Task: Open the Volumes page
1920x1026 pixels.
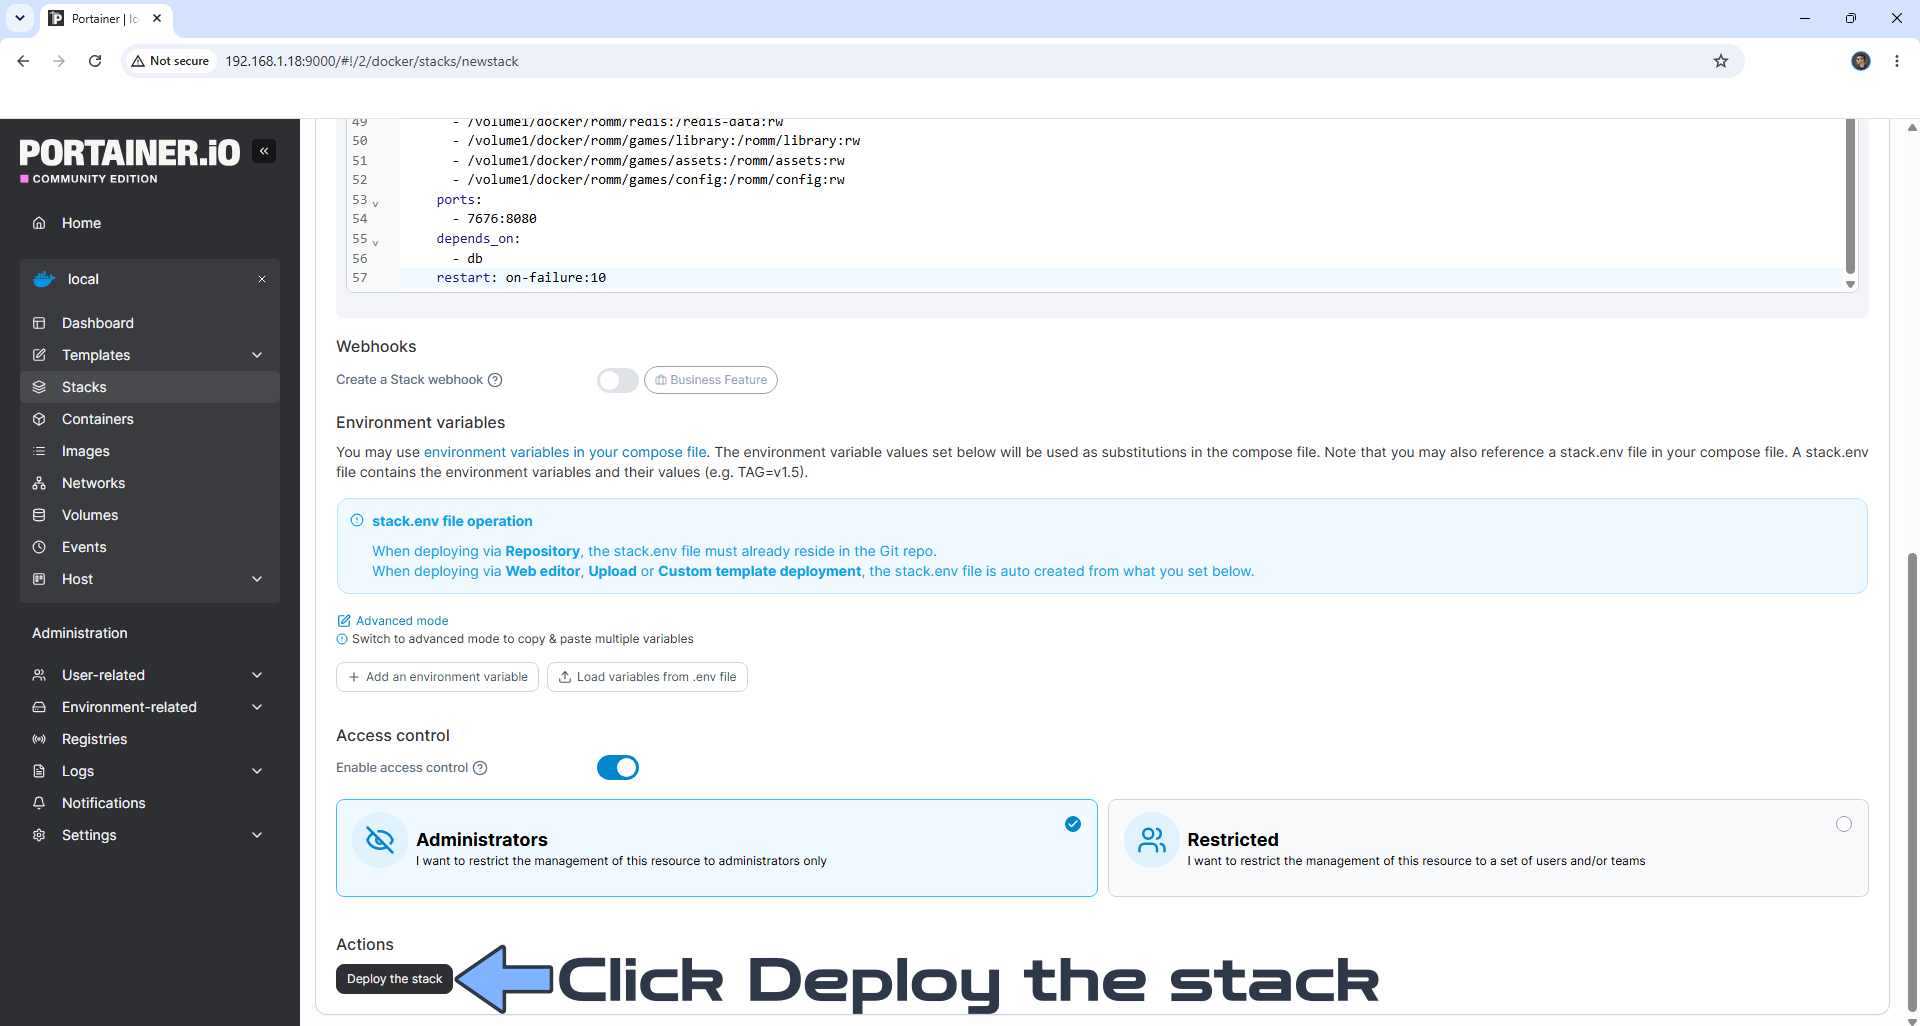Action: [150, 515]
